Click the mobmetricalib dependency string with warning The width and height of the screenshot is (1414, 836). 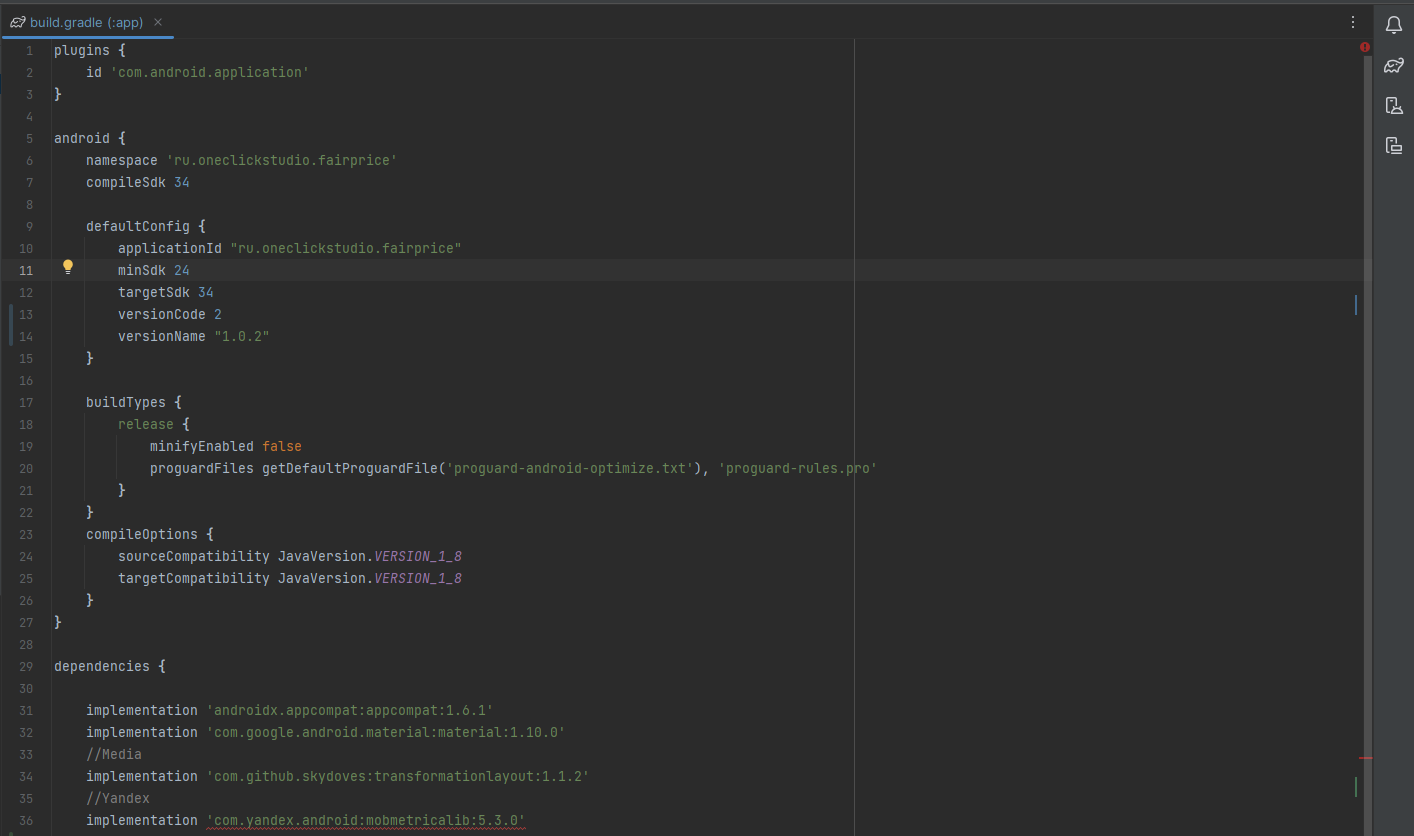366,821
